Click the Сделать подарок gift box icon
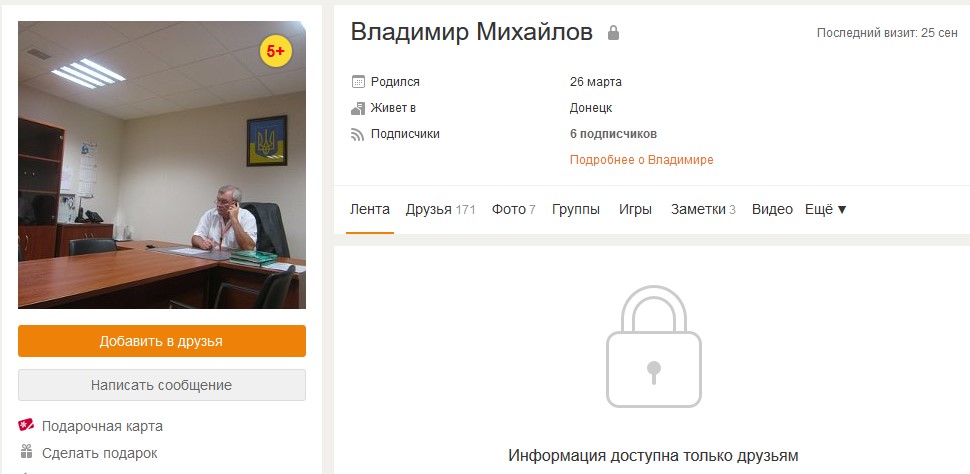This screenshot has height=474, width=970. point(26,452)
